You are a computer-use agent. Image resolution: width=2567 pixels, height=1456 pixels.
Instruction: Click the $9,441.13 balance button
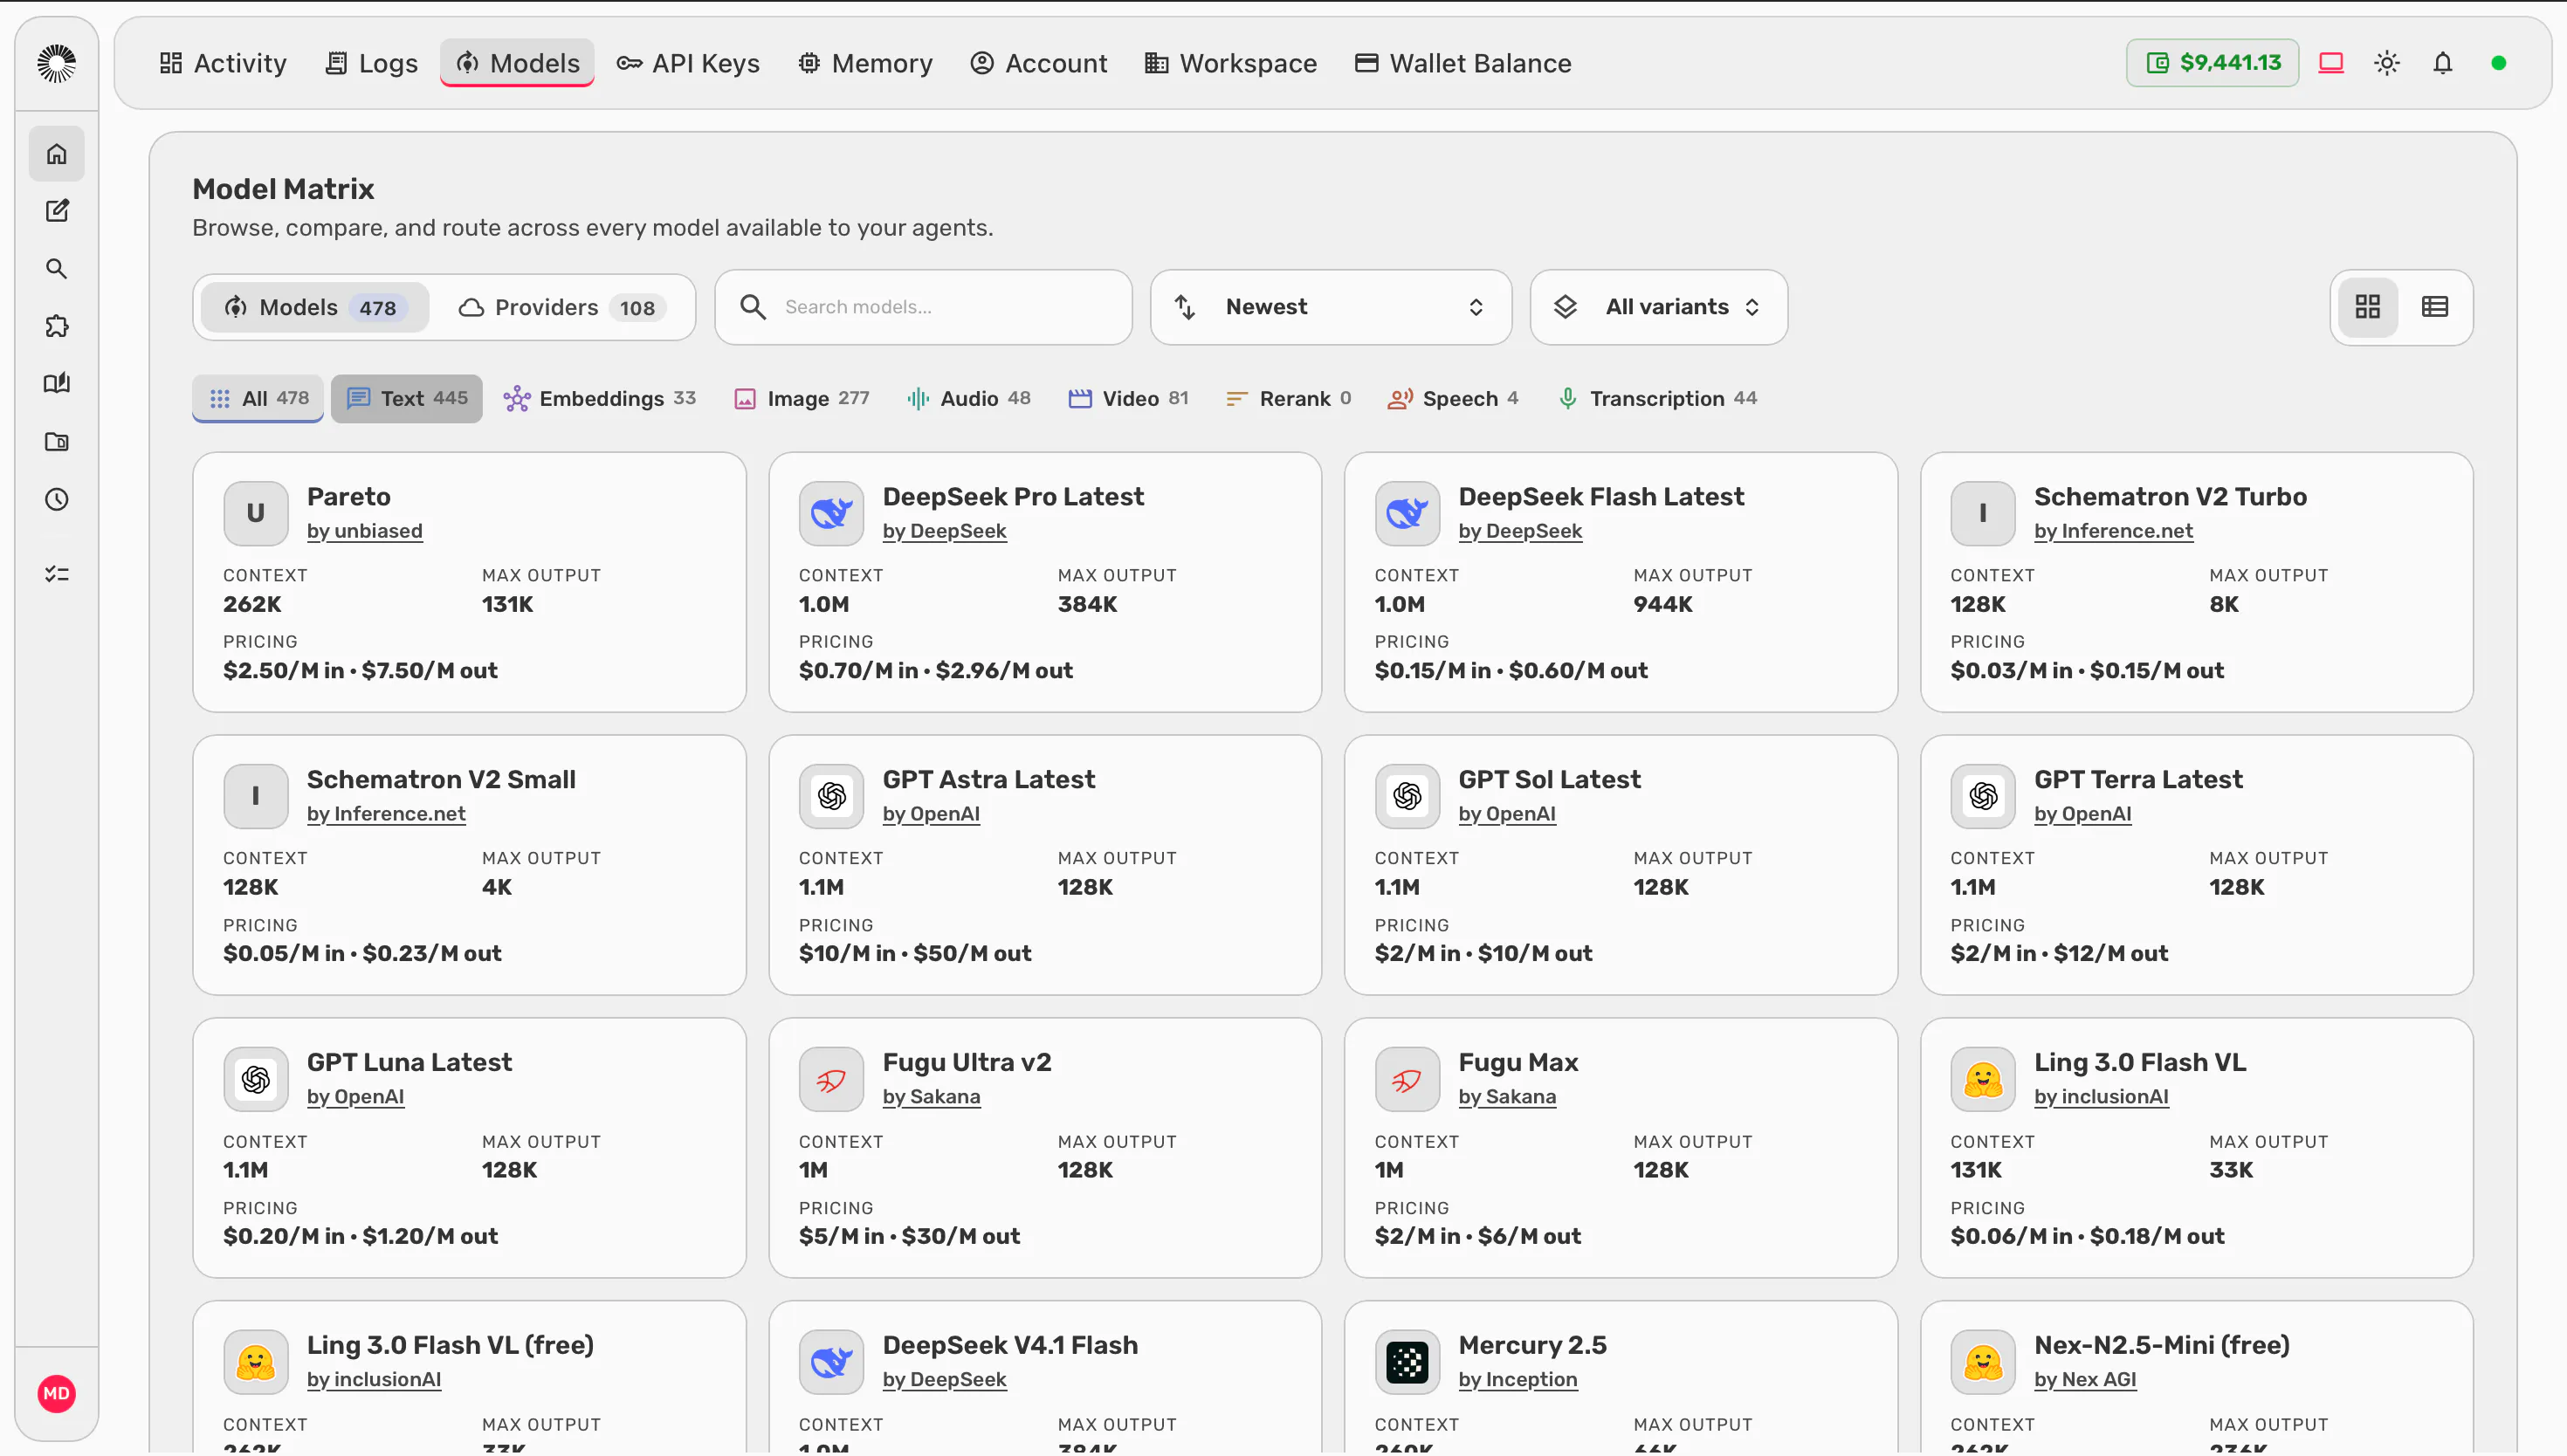(x=2213, y=63)
